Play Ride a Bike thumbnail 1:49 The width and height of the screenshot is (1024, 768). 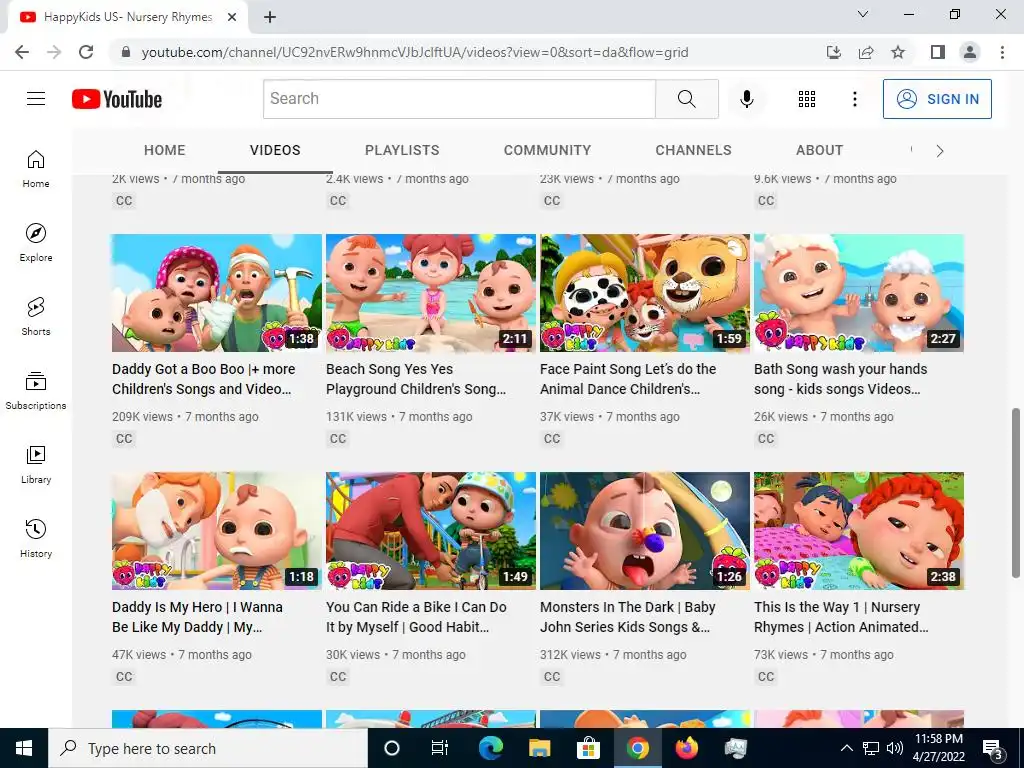[x=430, y=531]
